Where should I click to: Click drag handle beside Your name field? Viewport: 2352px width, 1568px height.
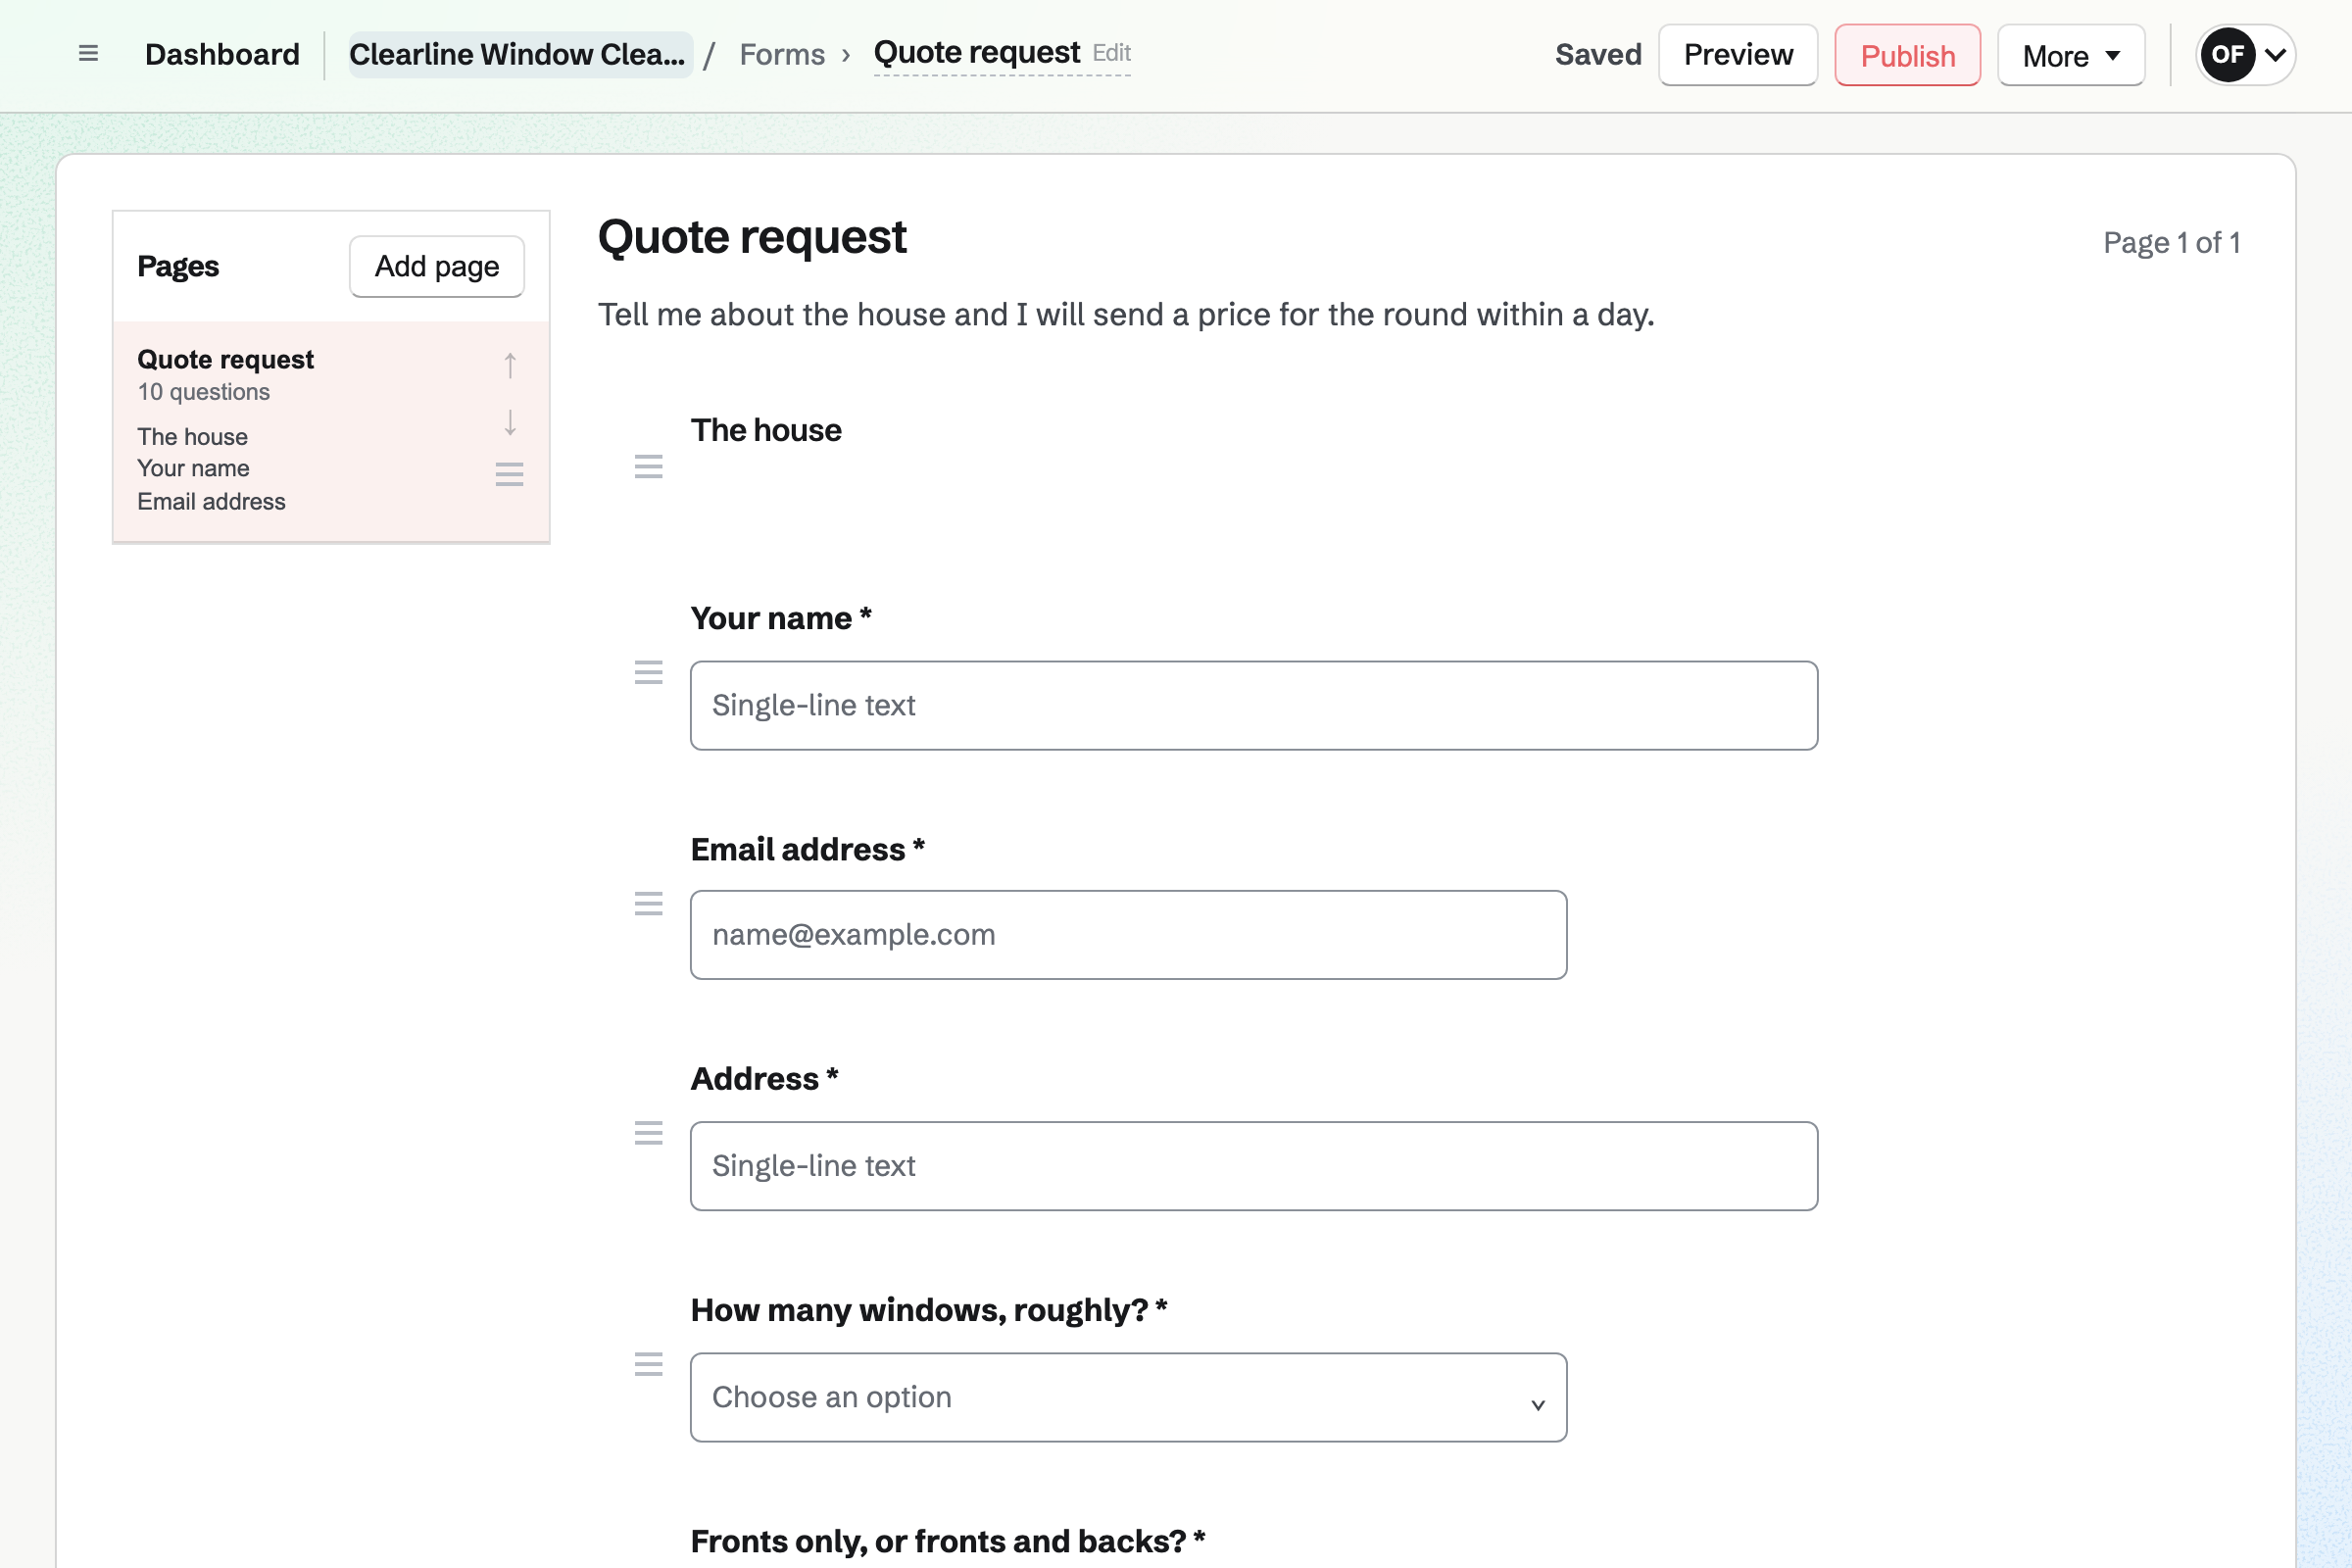[x=649, y=672]
